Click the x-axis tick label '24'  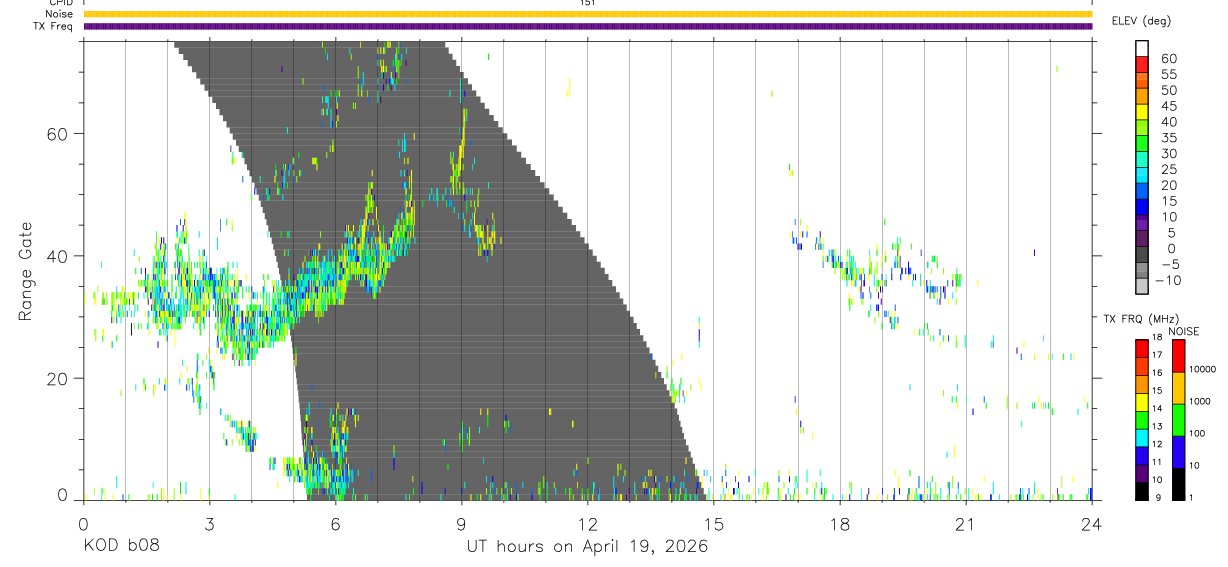click(1092, 523)
